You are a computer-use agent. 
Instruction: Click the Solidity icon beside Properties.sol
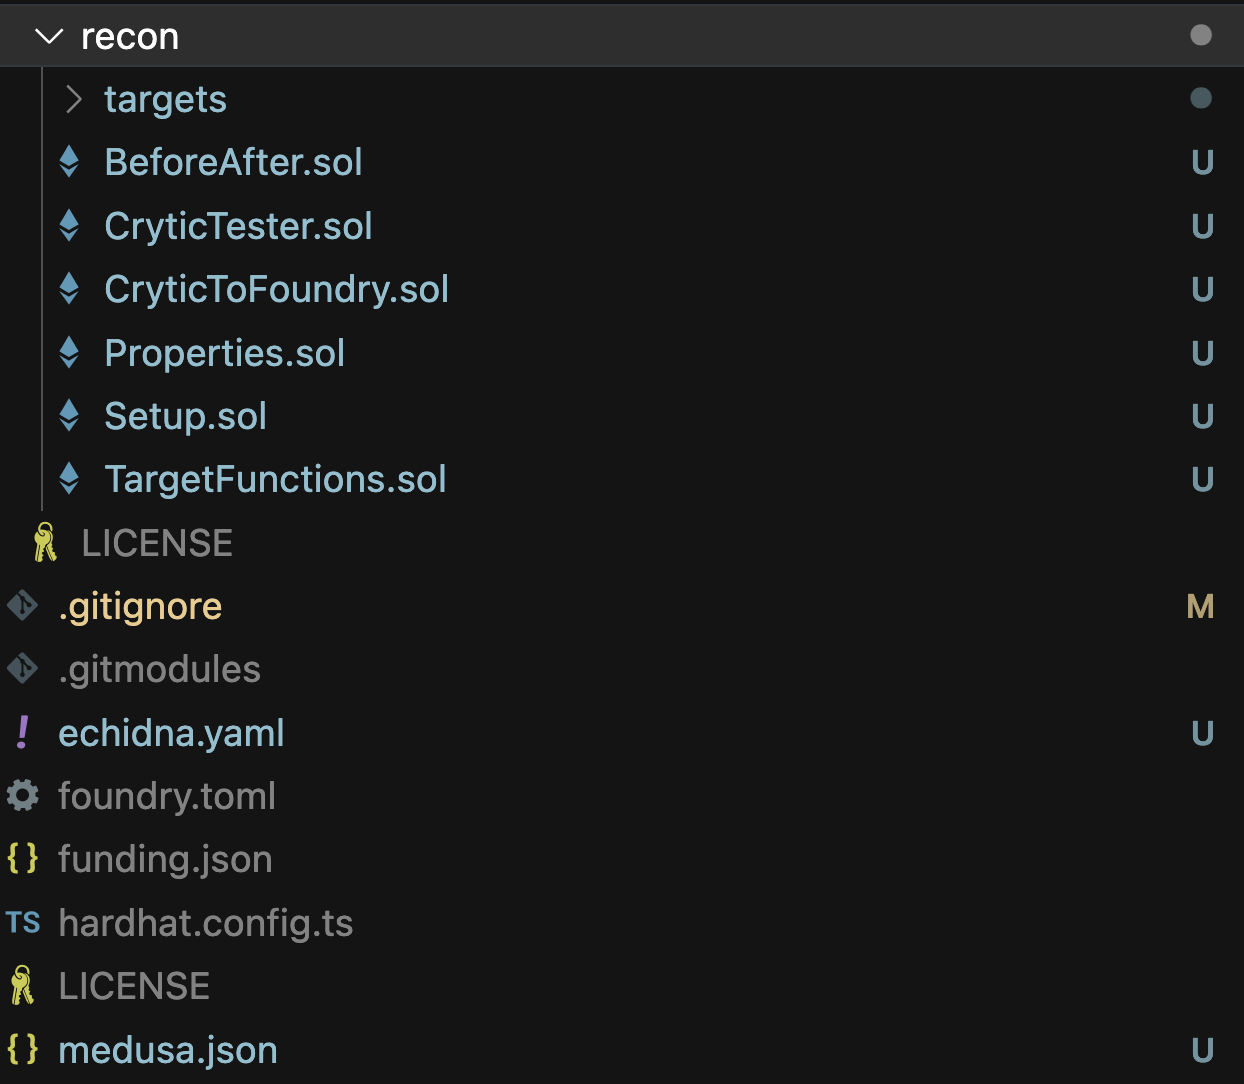[x=69, y=352]
